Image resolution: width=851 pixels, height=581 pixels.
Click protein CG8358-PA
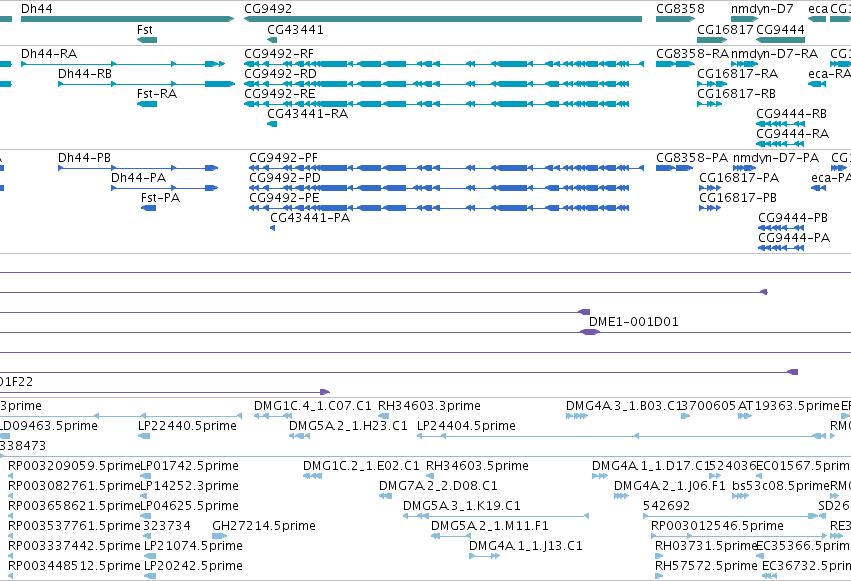(674, 168)
